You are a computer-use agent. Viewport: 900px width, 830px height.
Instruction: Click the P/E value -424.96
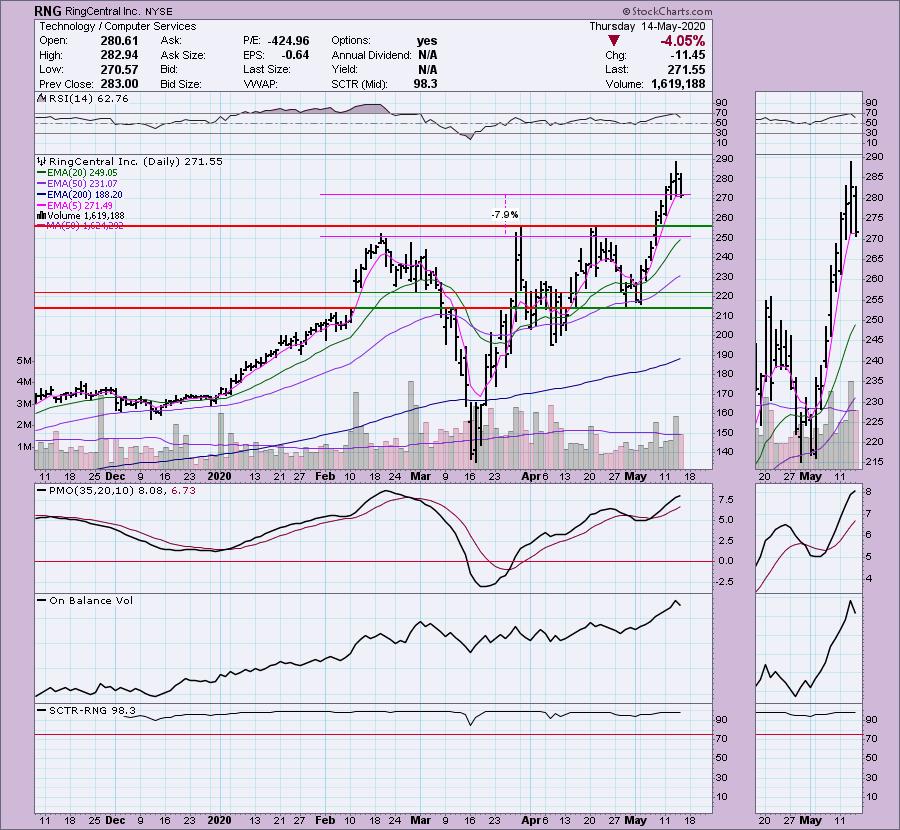pyautogui.click(x=288, y=41)
